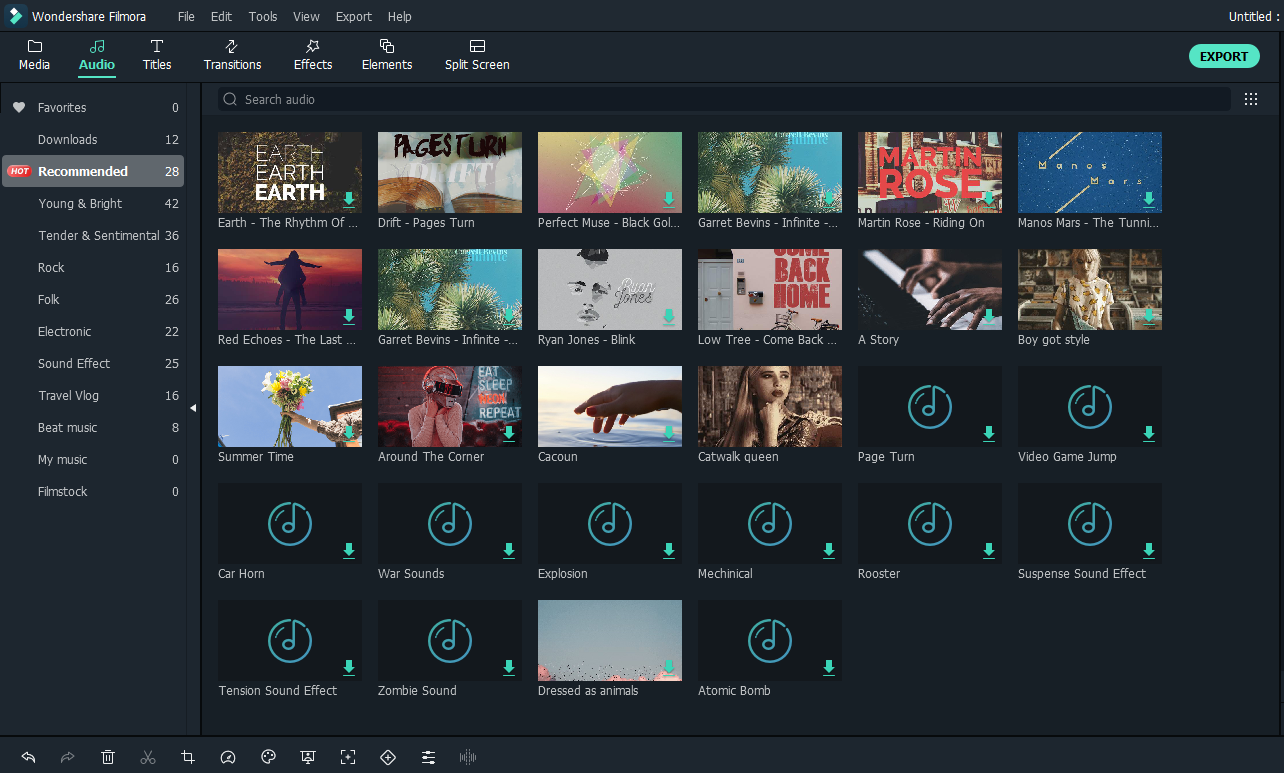
Task: Click the Favorites heart icon in sidebar
Action: coord(19,108)
